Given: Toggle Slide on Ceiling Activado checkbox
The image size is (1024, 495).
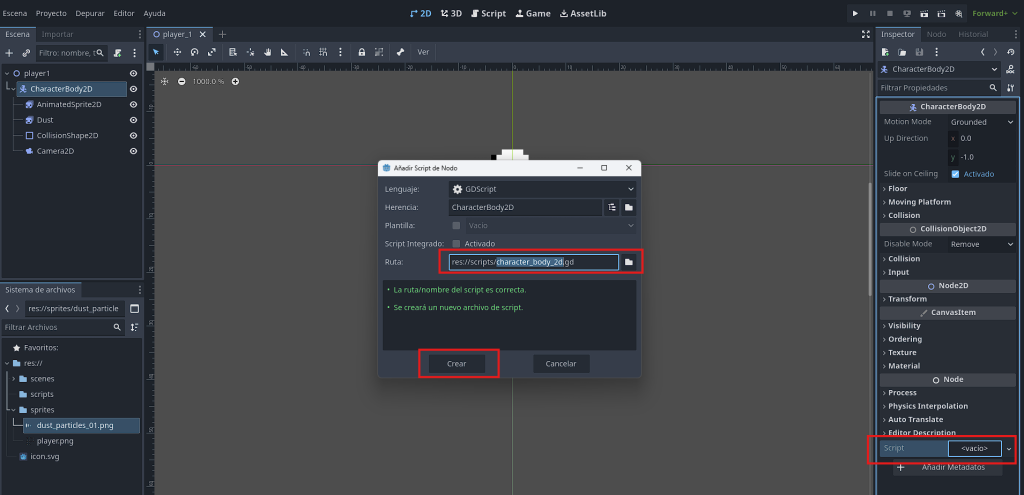Looking at the screenshot, I should click(956, 174).
